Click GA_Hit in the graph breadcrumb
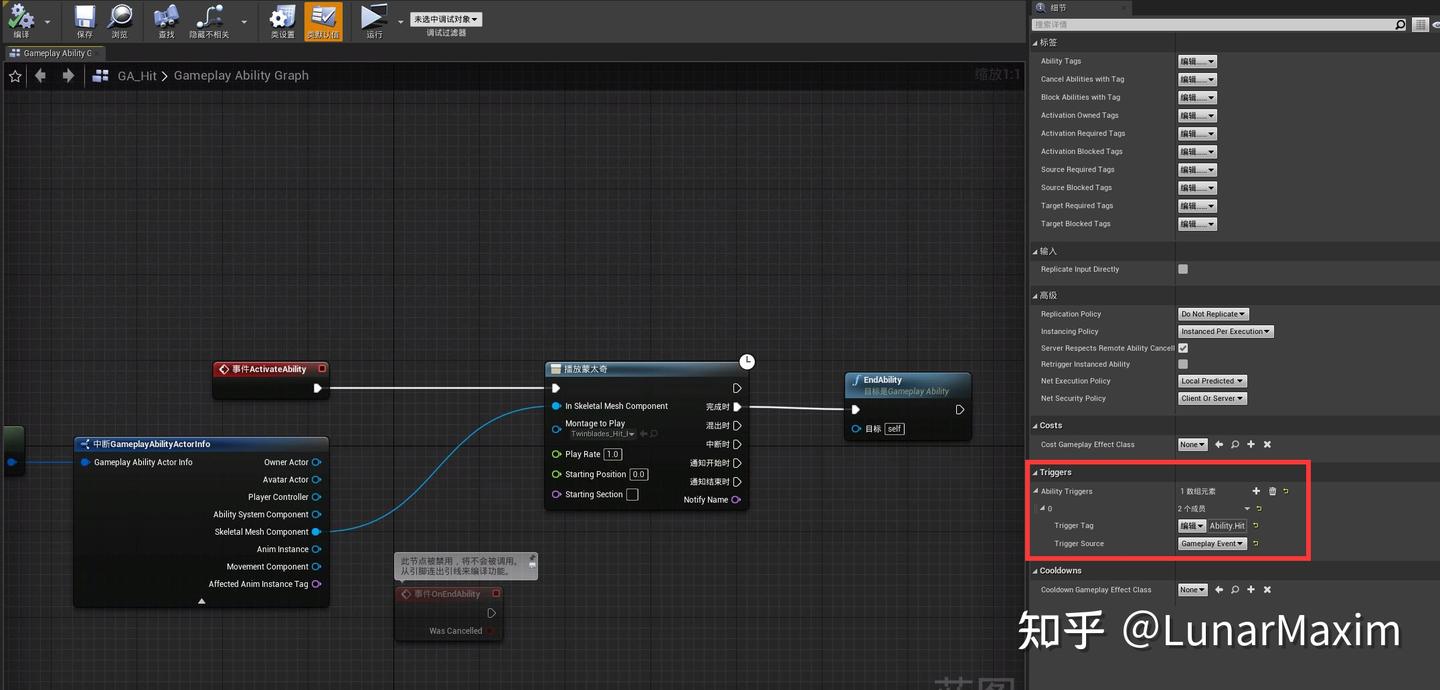The width and height of the screenshot is (1440, 690). coord(137,76)
